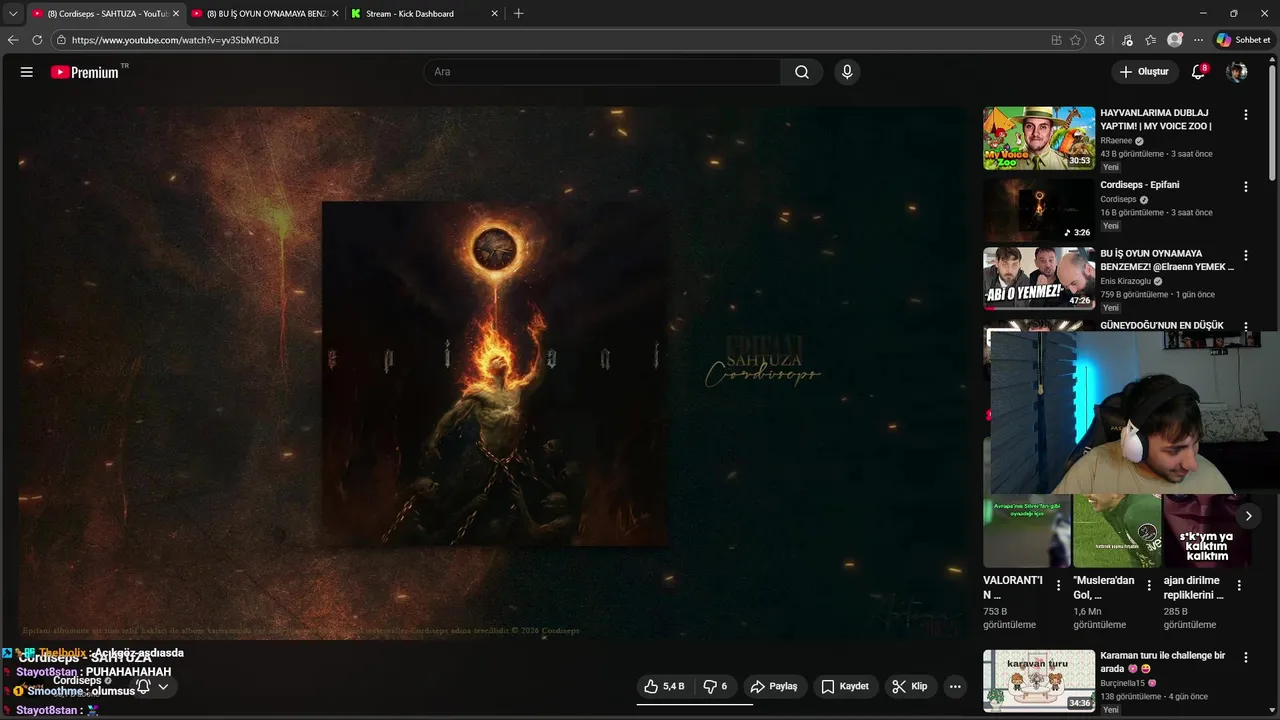The image size is (1280, 720).
Task: Click the SAHTUZA album cover in player
Action: tap(495, 374)
